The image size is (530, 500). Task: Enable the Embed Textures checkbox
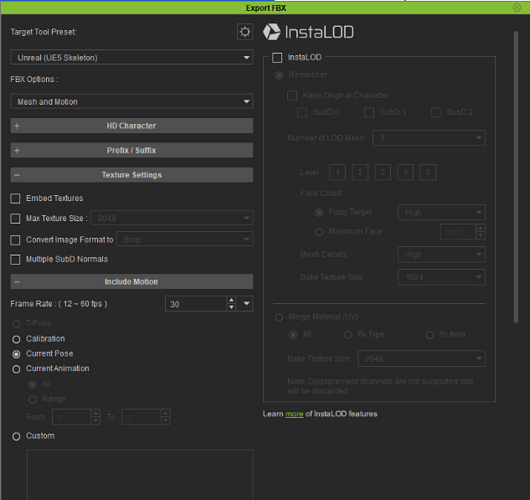(x=15, y=198)
